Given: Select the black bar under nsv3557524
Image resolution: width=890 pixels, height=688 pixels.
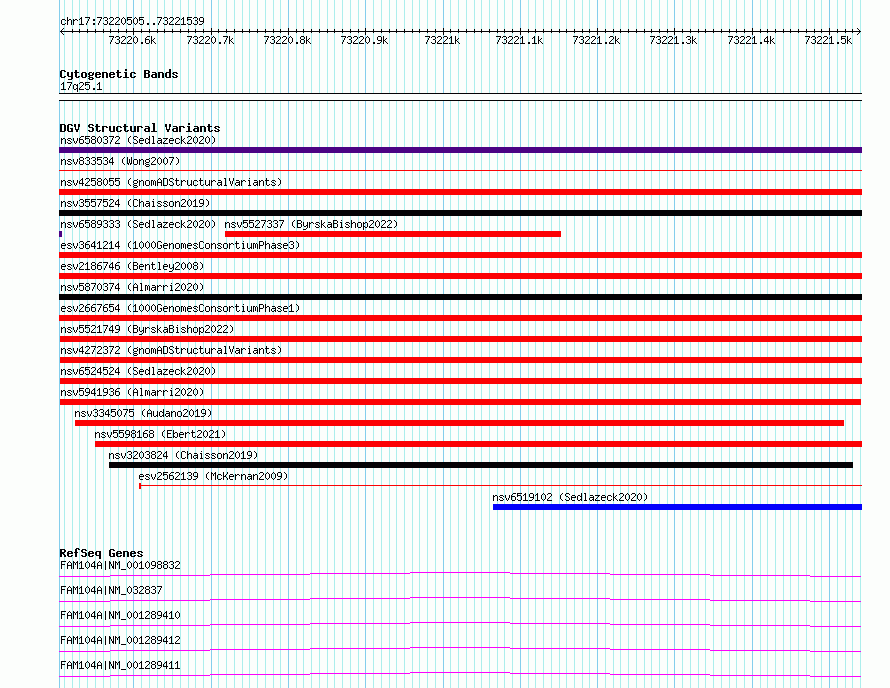Looking at the screenshot, I should coord(460,213).
